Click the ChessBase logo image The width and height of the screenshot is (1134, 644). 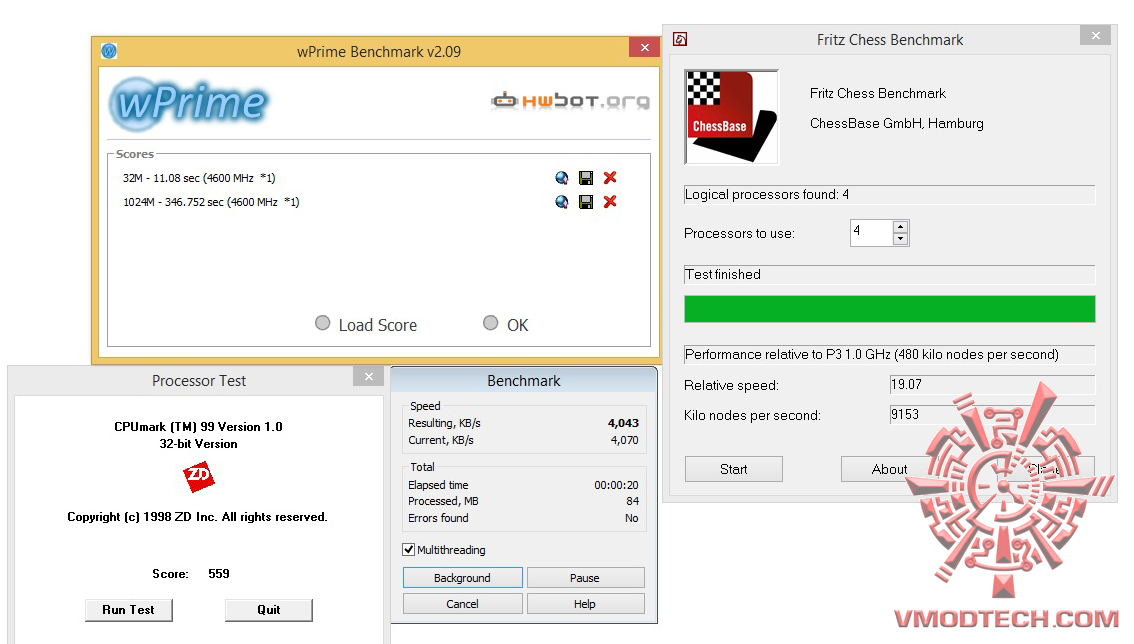pos(731,117)
